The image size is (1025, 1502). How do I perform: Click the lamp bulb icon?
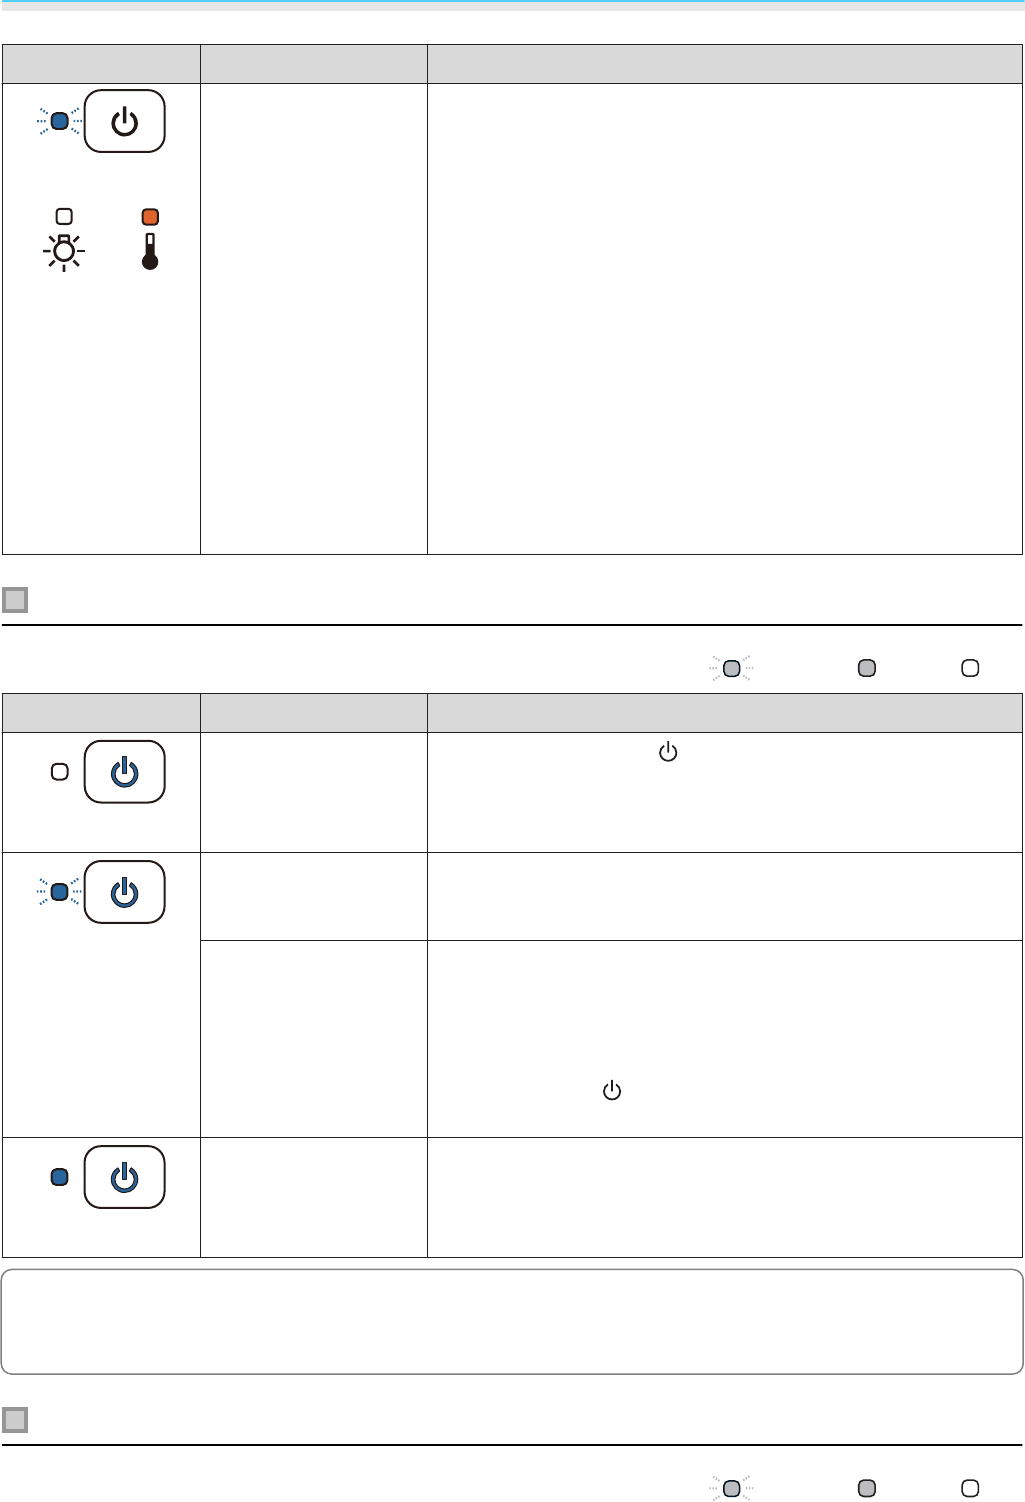click(64, 252)
